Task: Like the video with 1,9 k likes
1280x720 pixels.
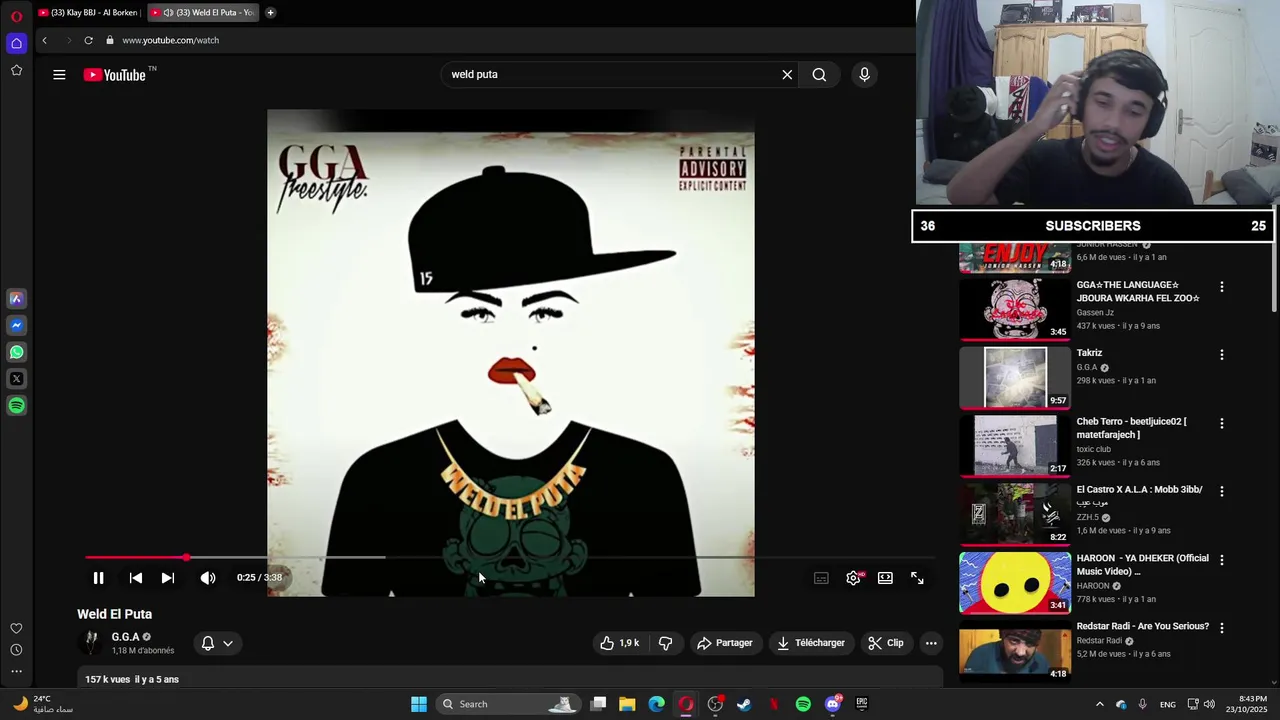Action: point(619,643)
